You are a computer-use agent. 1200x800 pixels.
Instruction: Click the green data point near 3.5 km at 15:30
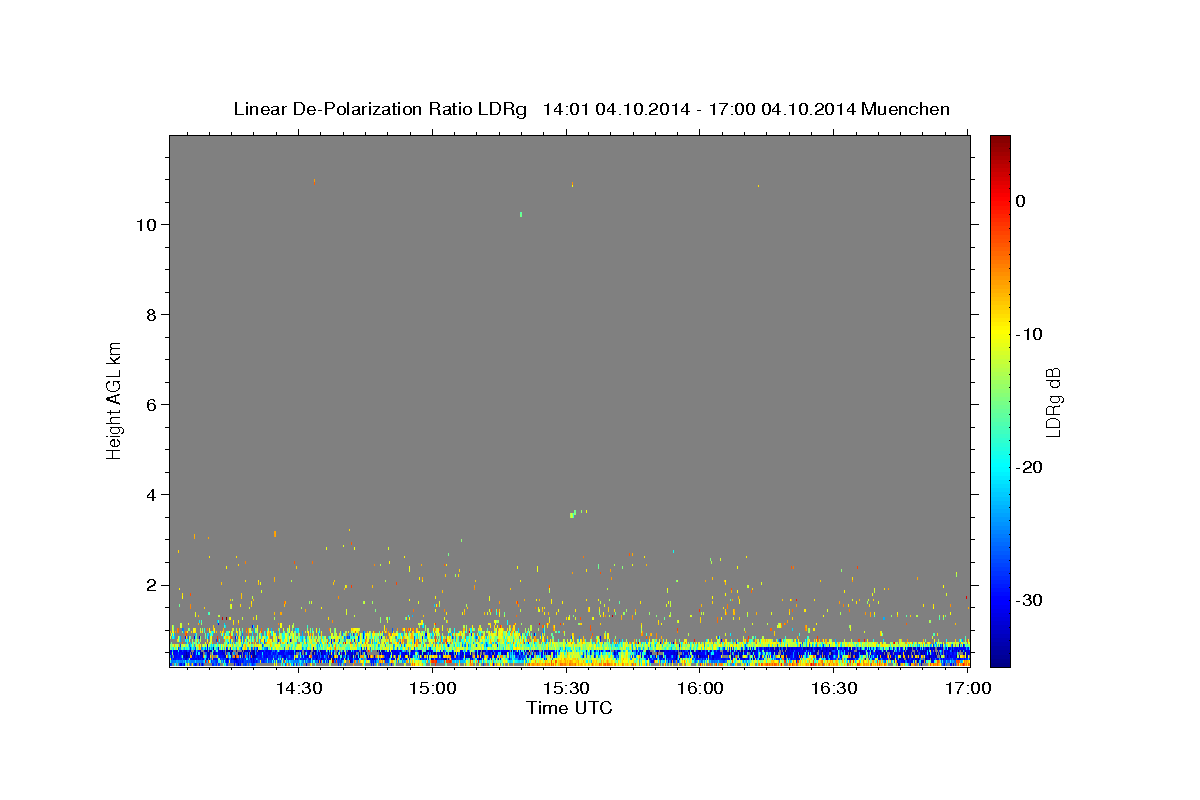click(572, 514)
